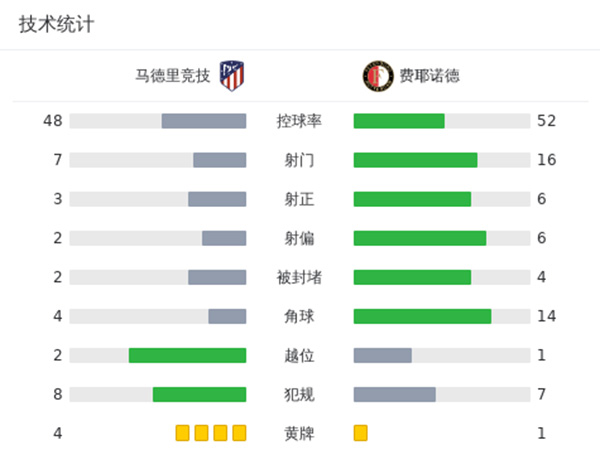Click Atlético Madrid's first yellow card
This screenshot has width=600, height=450.
coord(182,433)
